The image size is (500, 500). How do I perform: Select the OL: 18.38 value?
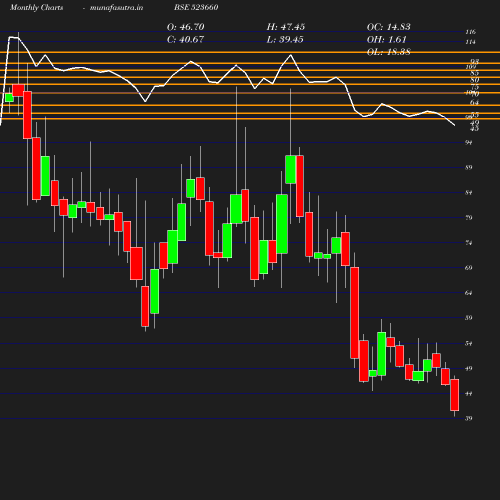pos(389,52)
